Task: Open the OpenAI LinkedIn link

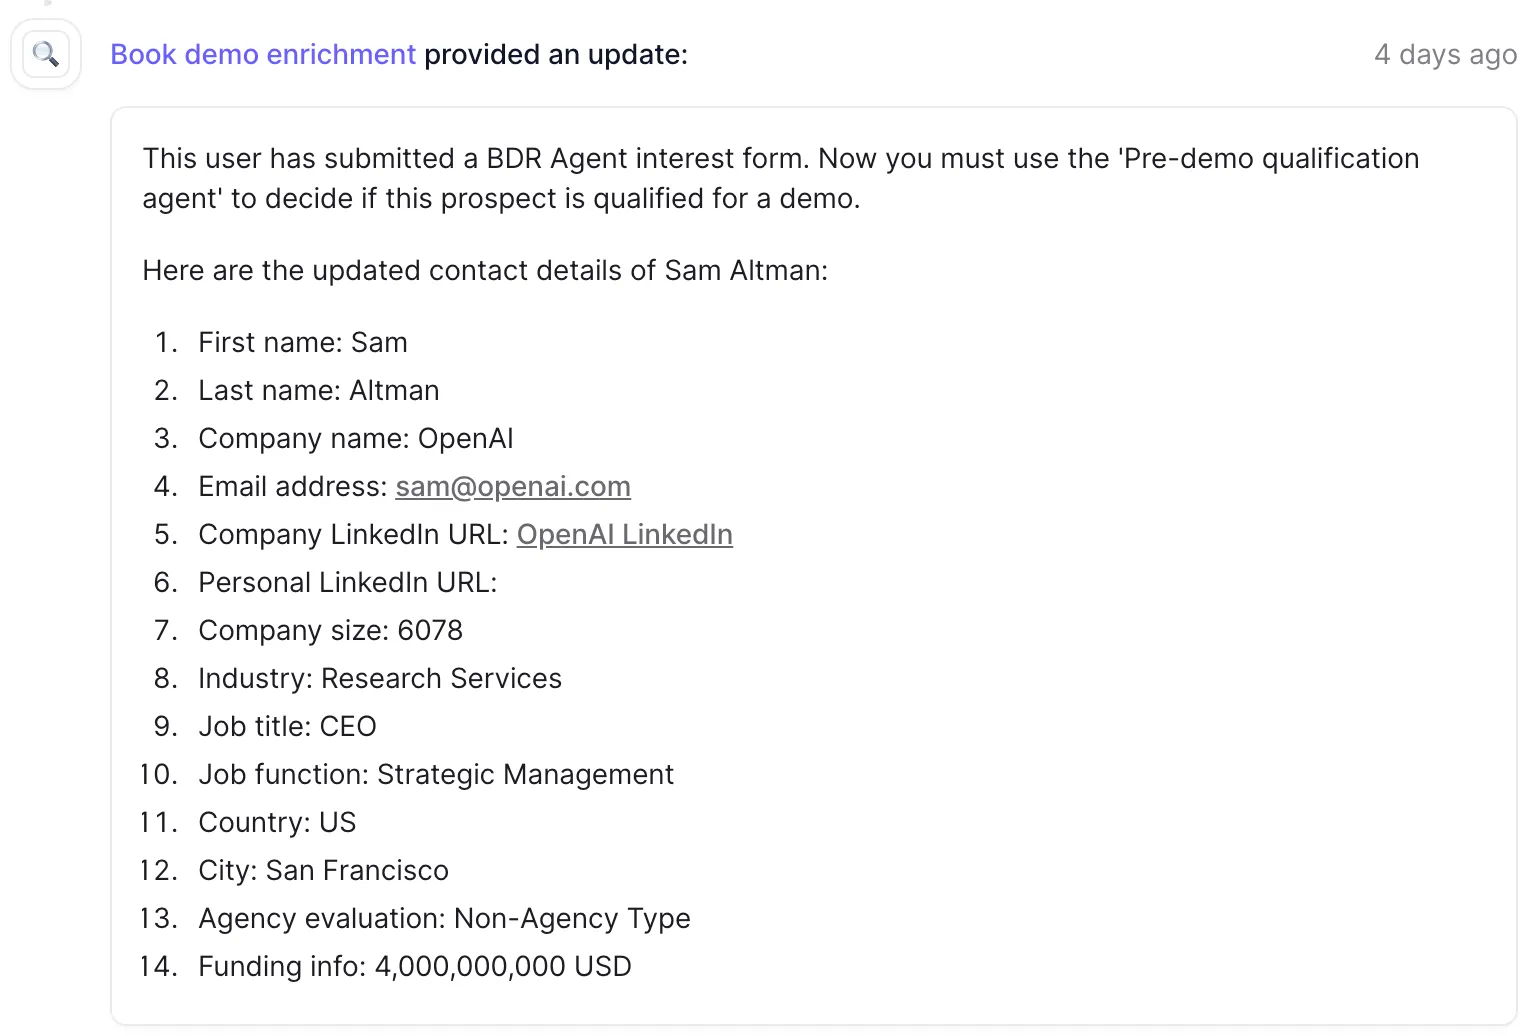Action: (x=624, y=535)
